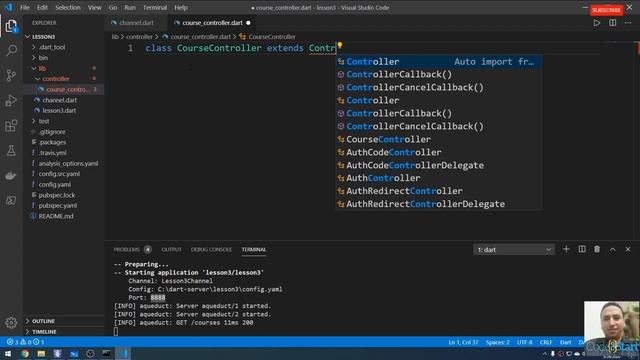Click the Ln 1, Col 37 status entry
640x360 pixels.
coord(463,342)
